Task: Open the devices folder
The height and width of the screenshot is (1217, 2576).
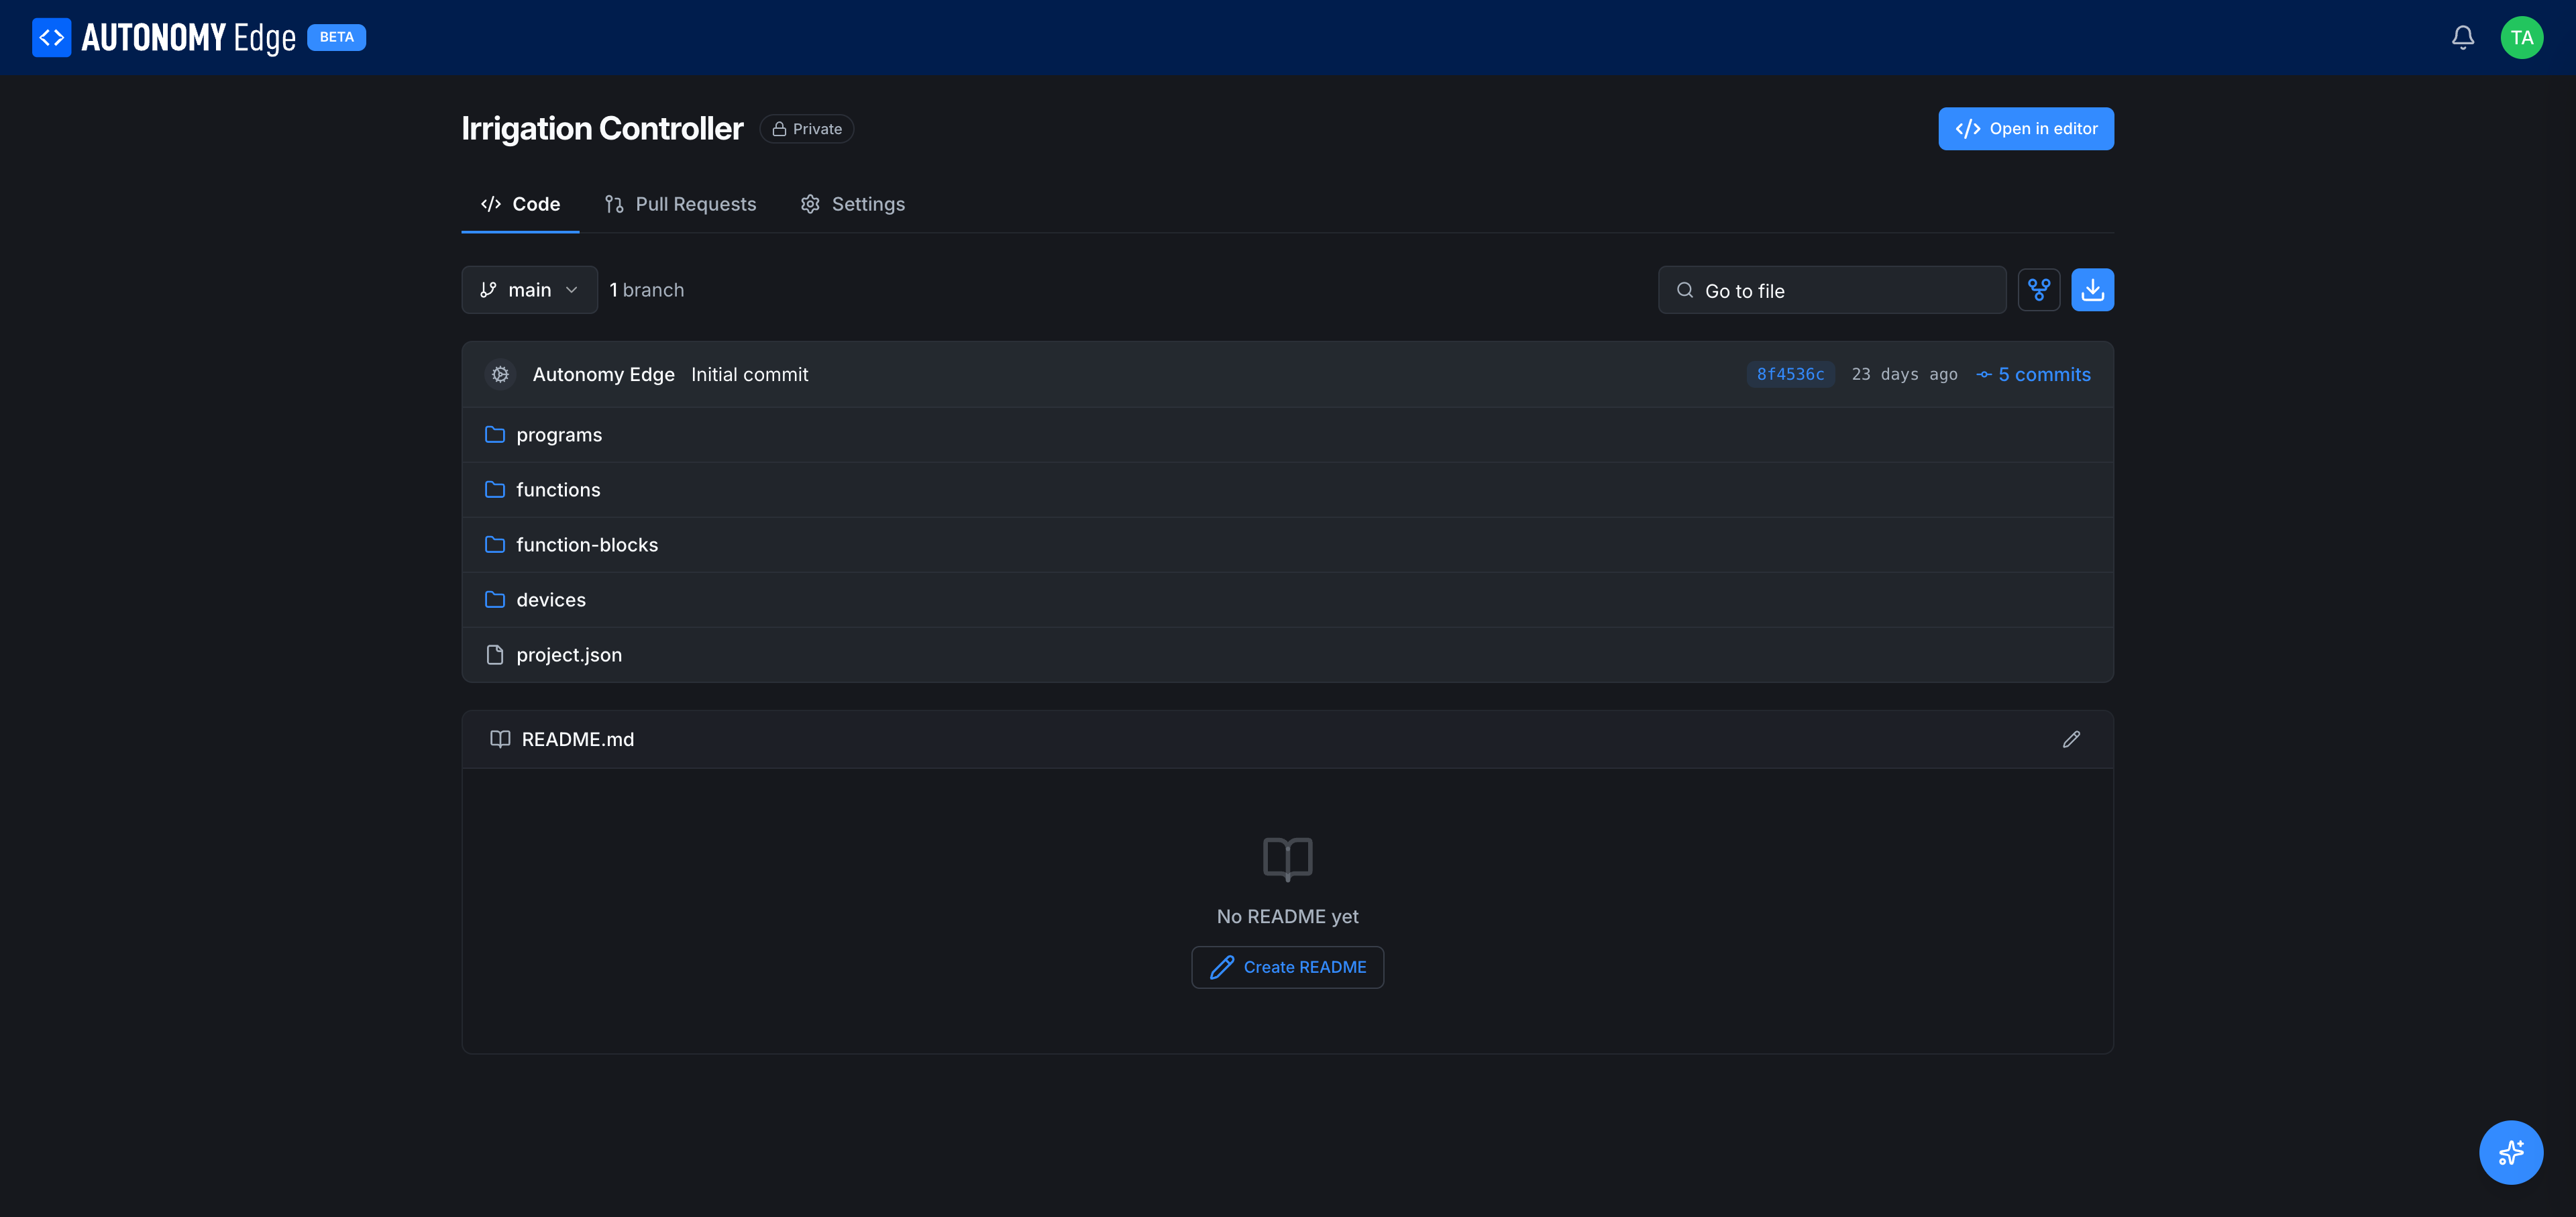Action: click(x=1287, y=599)
